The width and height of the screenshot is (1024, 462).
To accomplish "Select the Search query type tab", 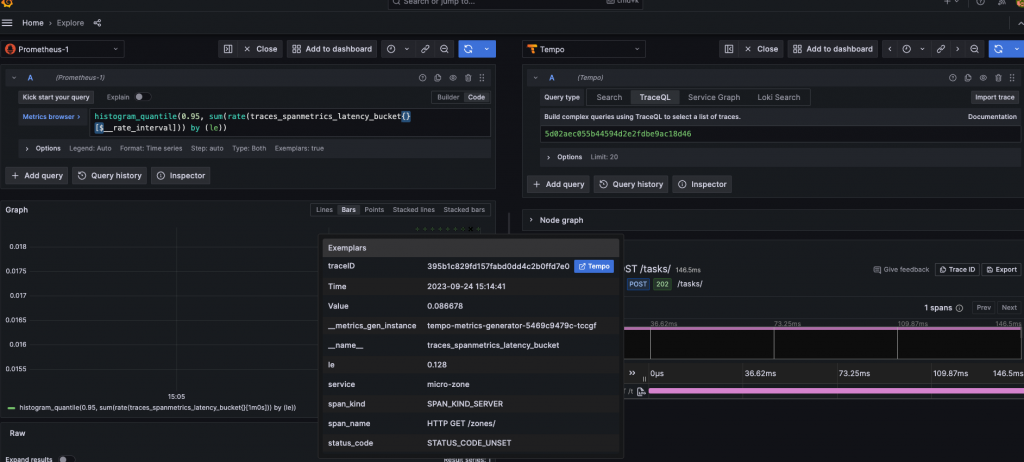I will point(609,97).
